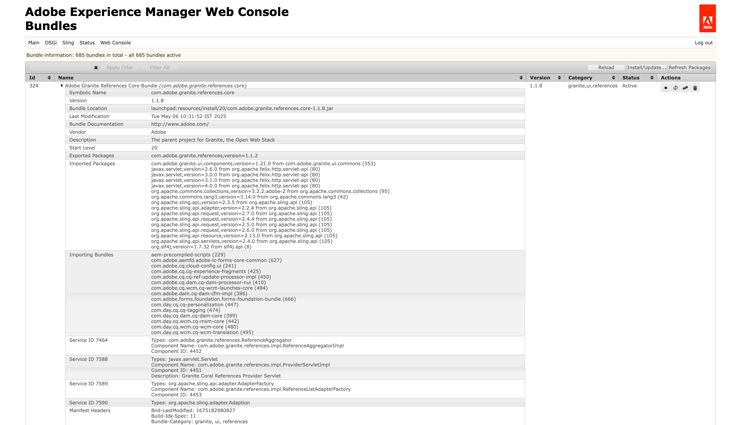The image size is (750, 425).
Task: Open Service ID 7590 link
Action: click(88, 403)
